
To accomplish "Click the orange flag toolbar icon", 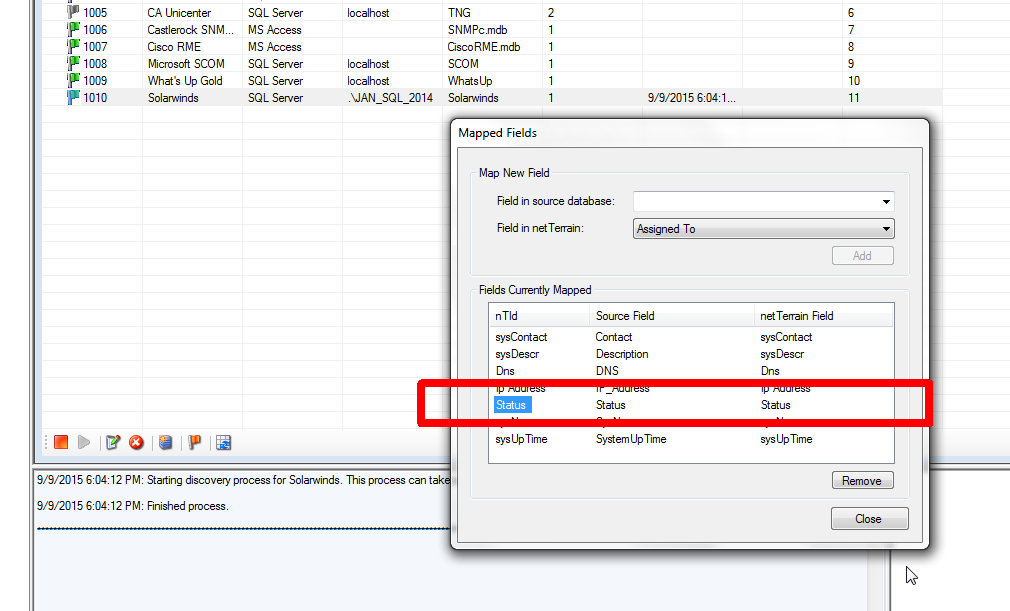I will coord(195,442).
